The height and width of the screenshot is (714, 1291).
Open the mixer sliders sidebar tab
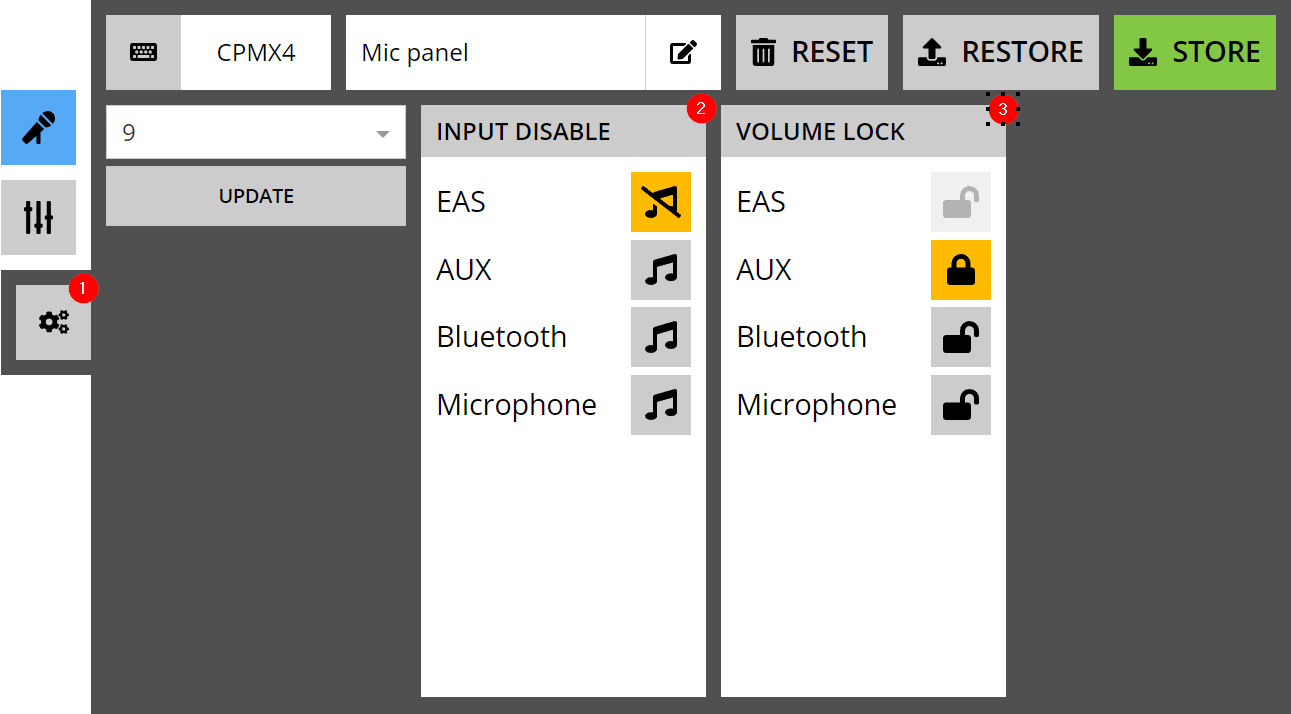pos(38,217)
